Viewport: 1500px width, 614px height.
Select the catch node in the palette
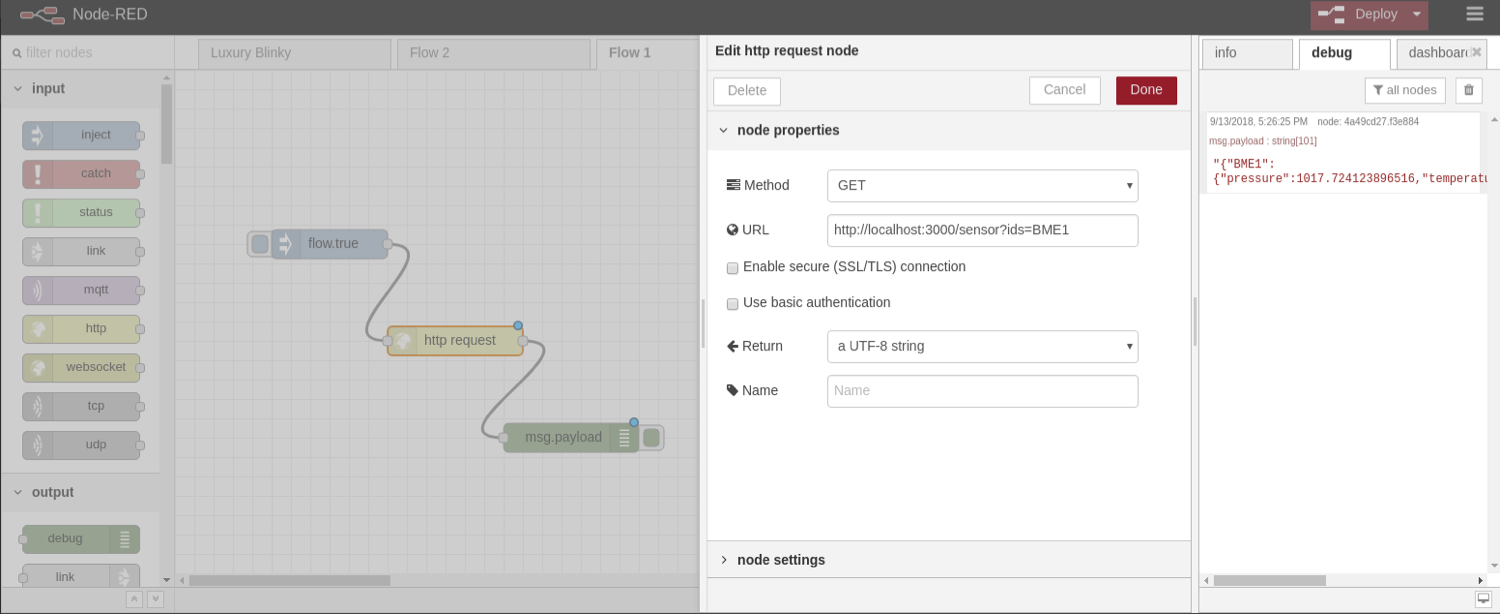click(x=81, y=174)
